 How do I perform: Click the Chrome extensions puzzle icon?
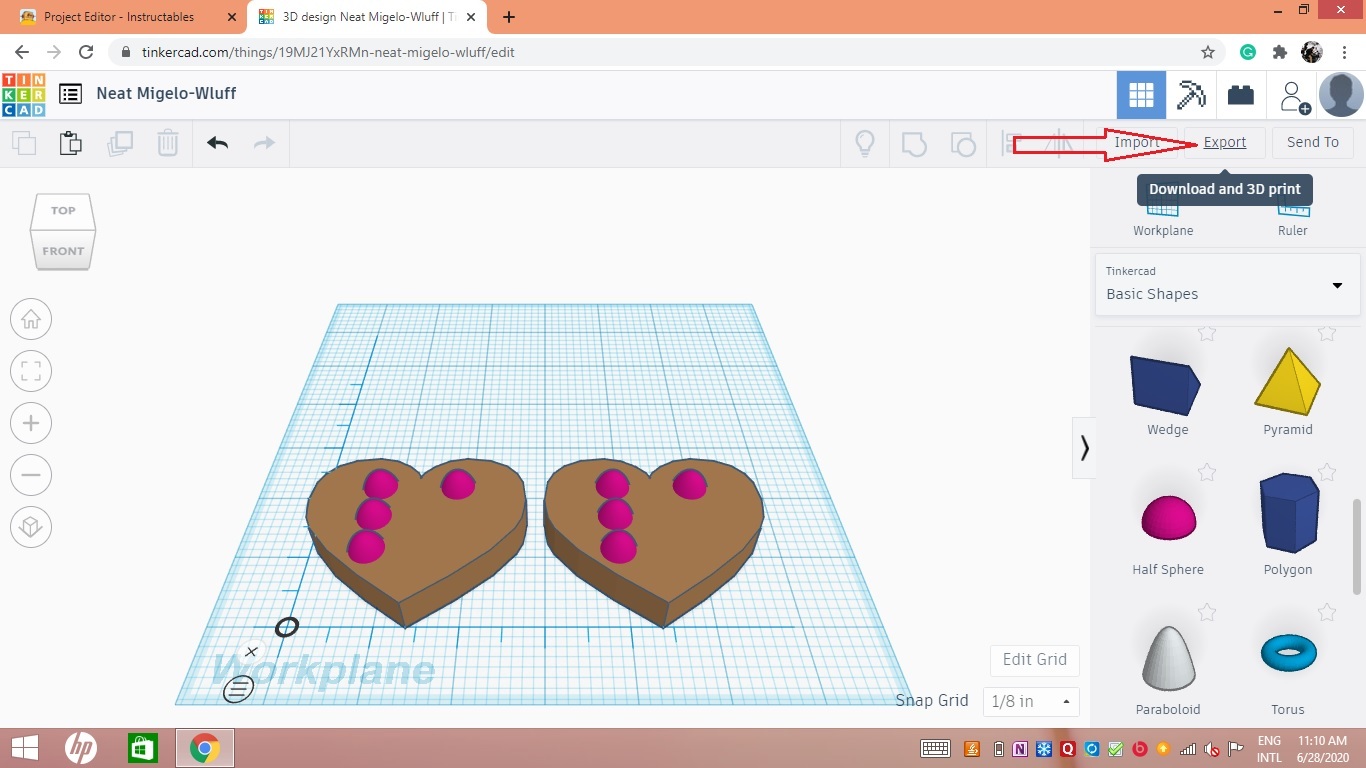coord(1279,52)
